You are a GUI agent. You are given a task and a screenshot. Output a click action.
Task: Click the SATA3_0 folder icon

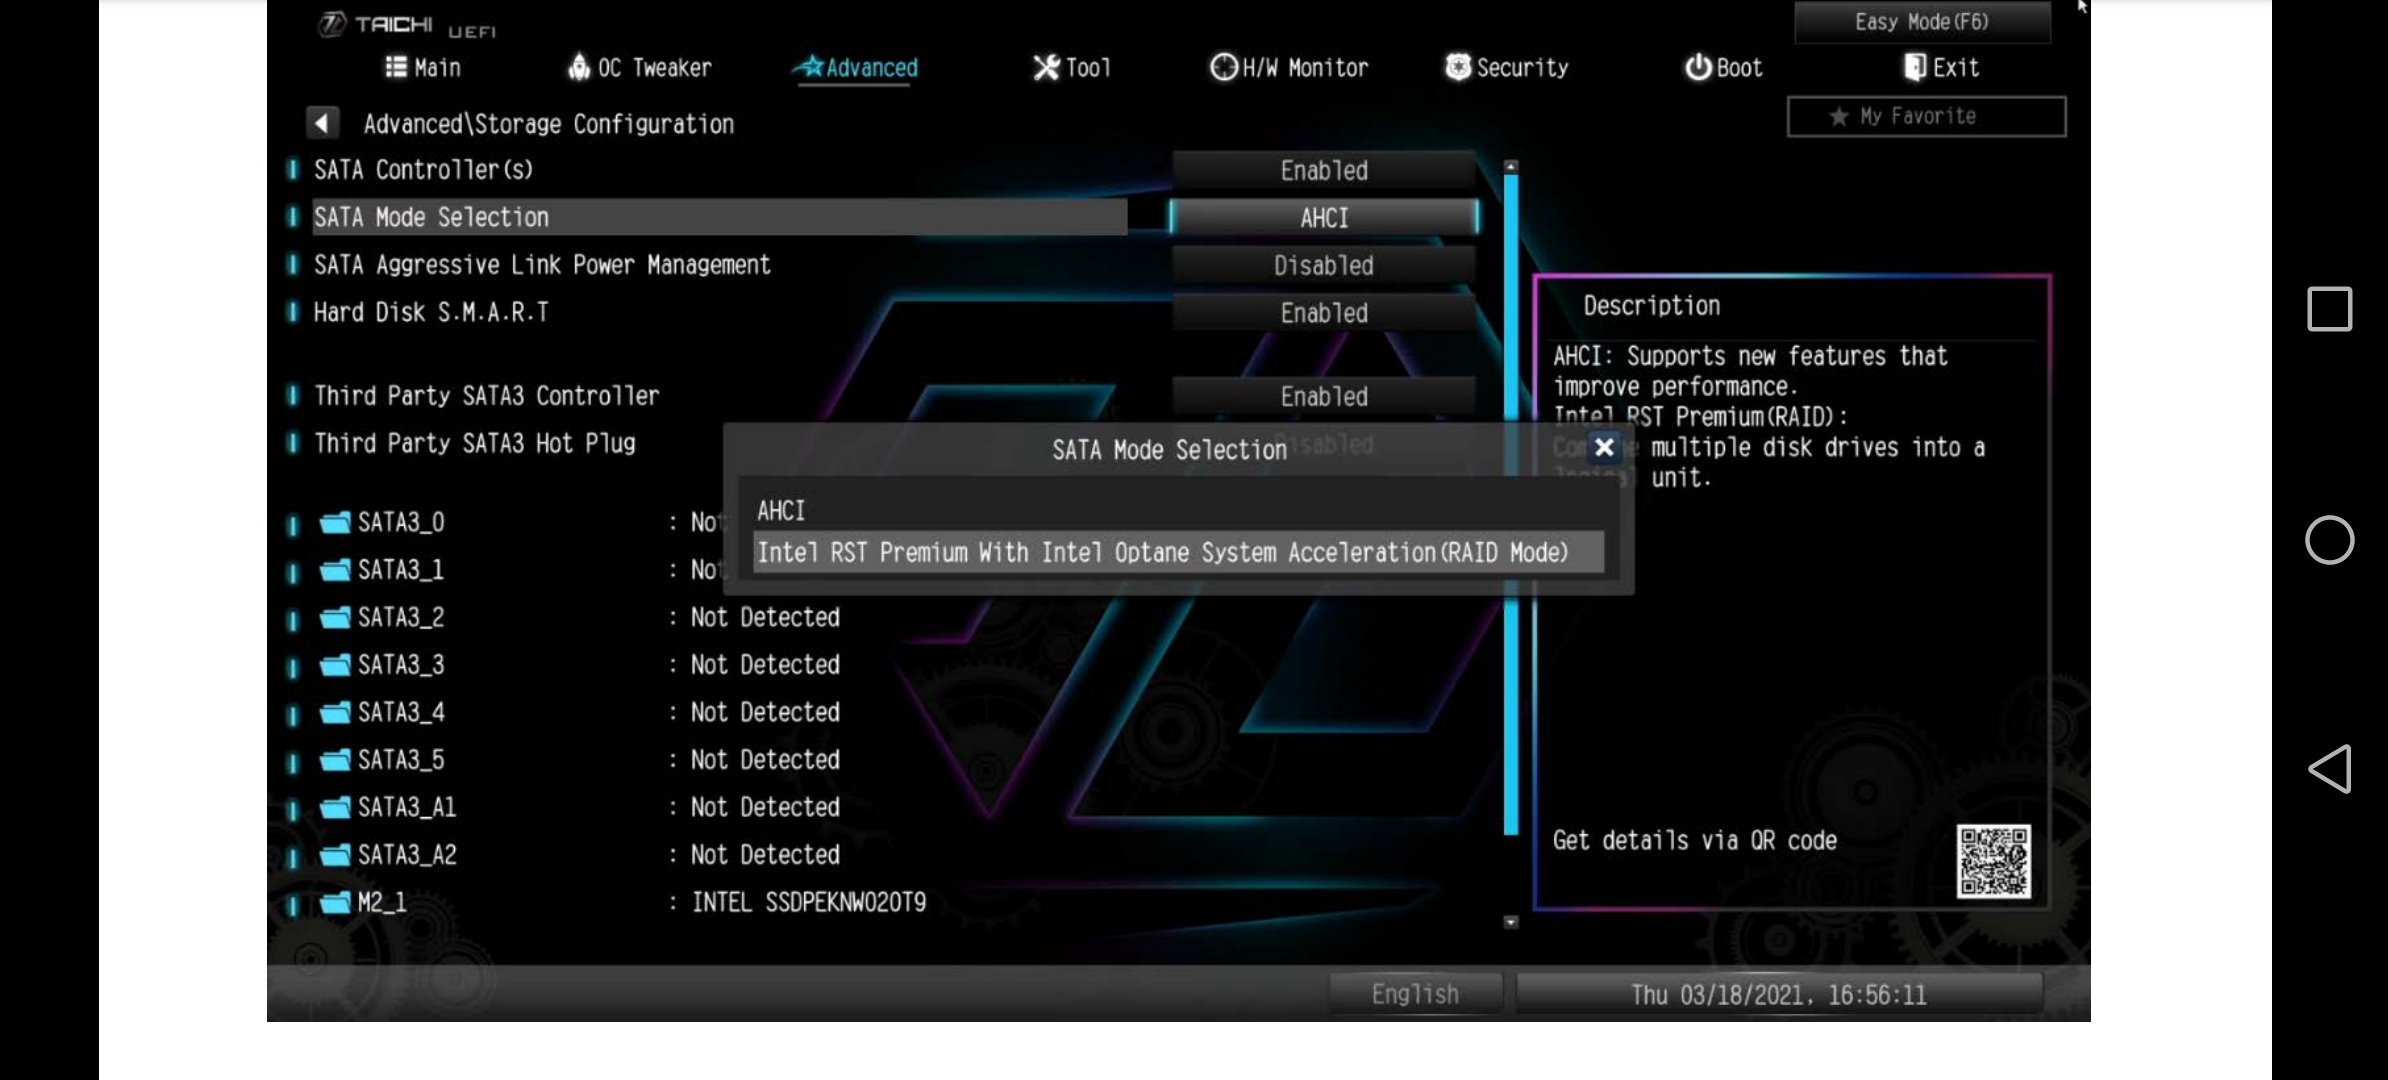(x=335, y=522)
